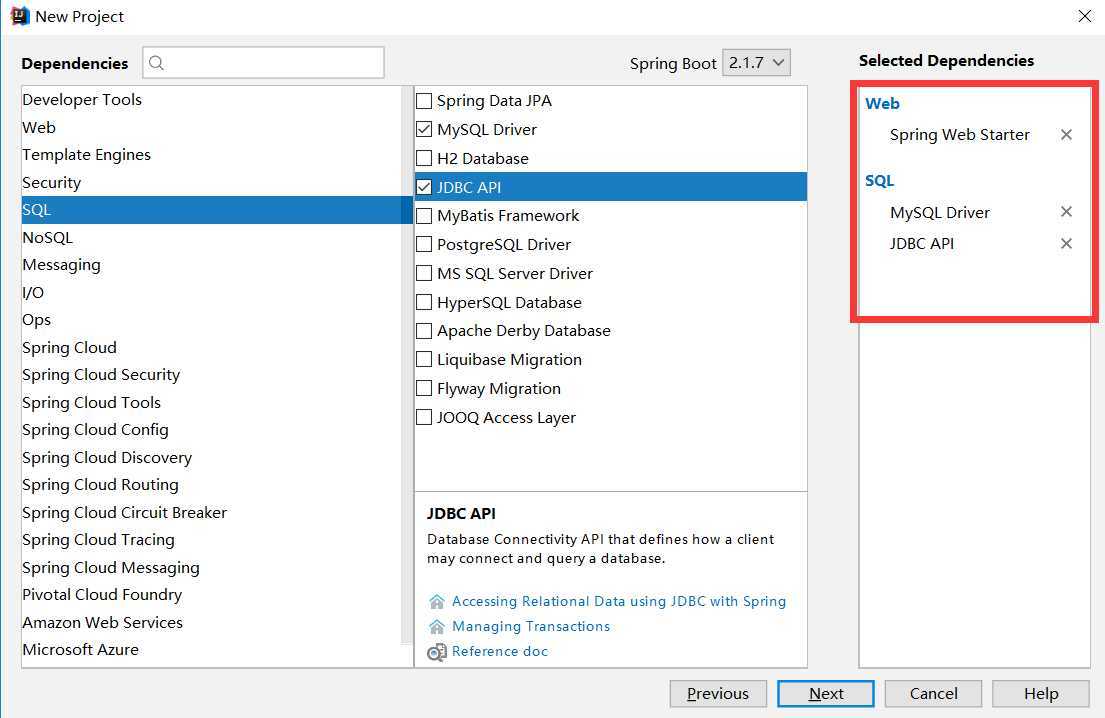
Task: Click the Previous button
Action: [x=718, y=694]
